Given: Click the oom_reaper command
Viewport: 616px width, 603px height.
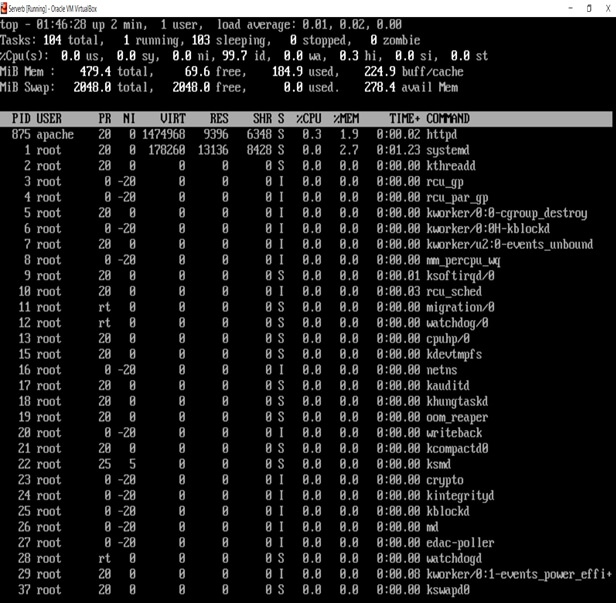Looking at the screenshot, I should point(457,418).
